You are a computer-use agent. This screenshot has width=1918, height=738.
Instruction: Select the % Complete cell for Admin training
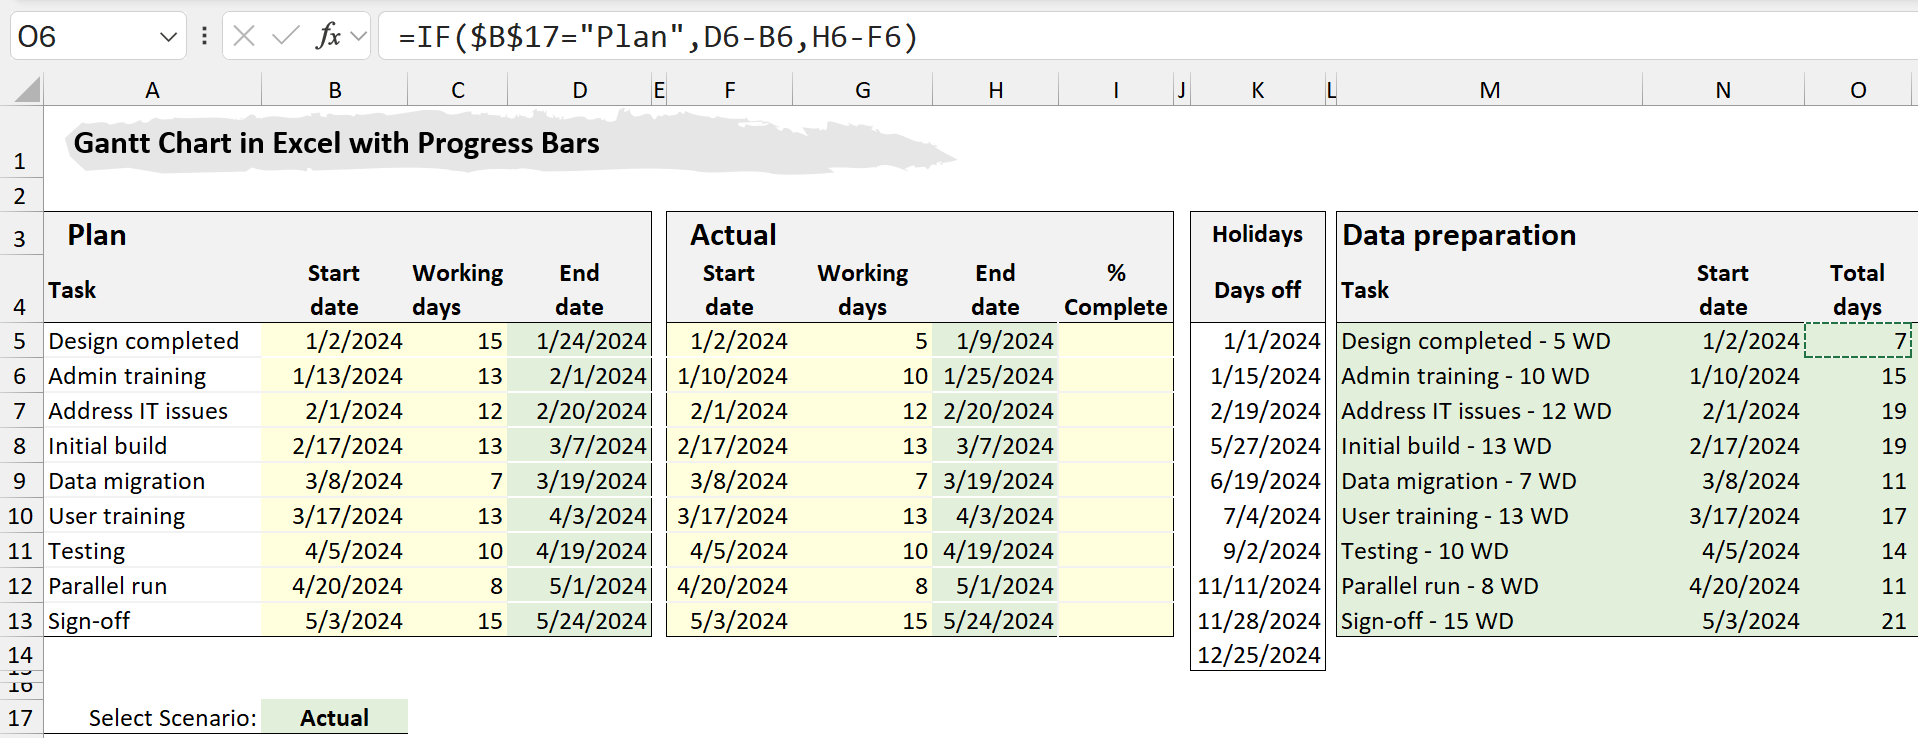click(x=1115, y=376)
